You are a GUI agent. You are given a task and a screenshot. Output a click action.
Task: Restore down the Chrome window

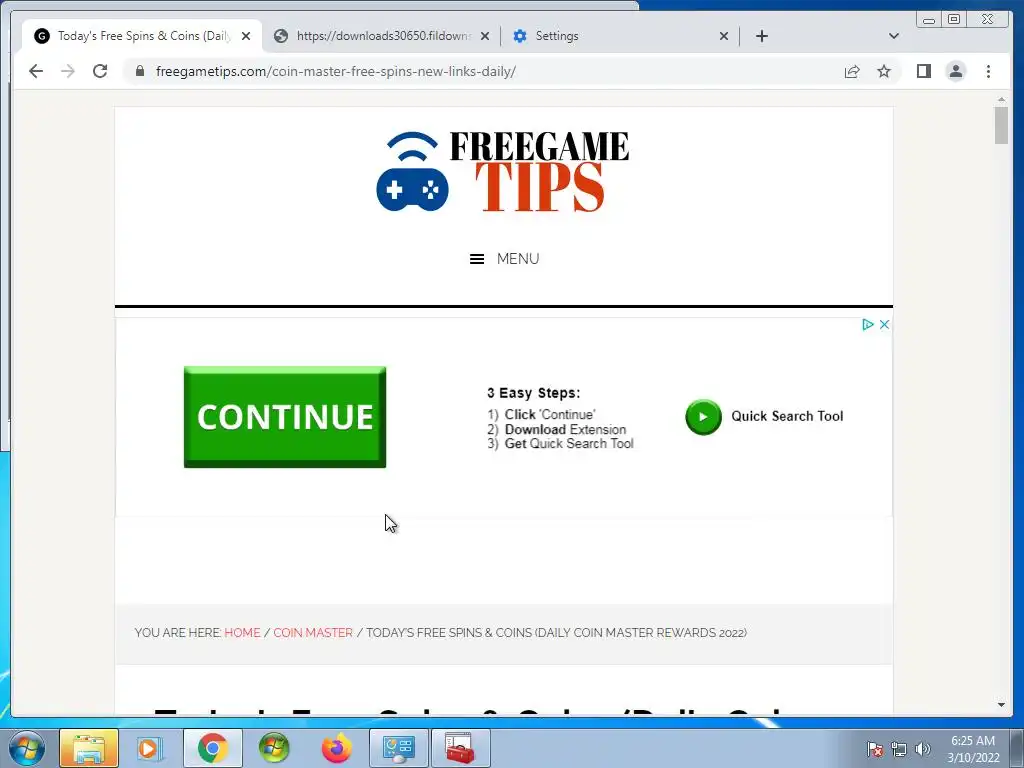pyautogui.click(x=953, y=20)
